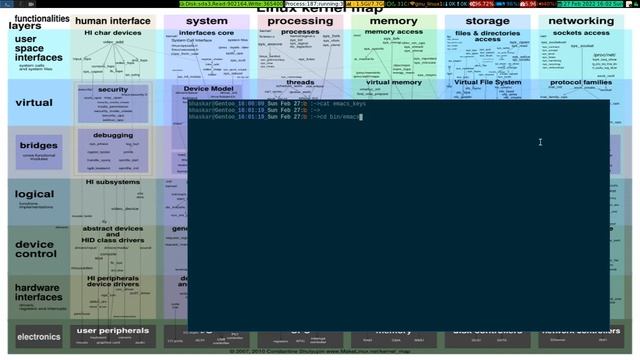
Task: Click the 6.72% CPU usage indicator
Action: pyautogui.click(x=482, y=4)
